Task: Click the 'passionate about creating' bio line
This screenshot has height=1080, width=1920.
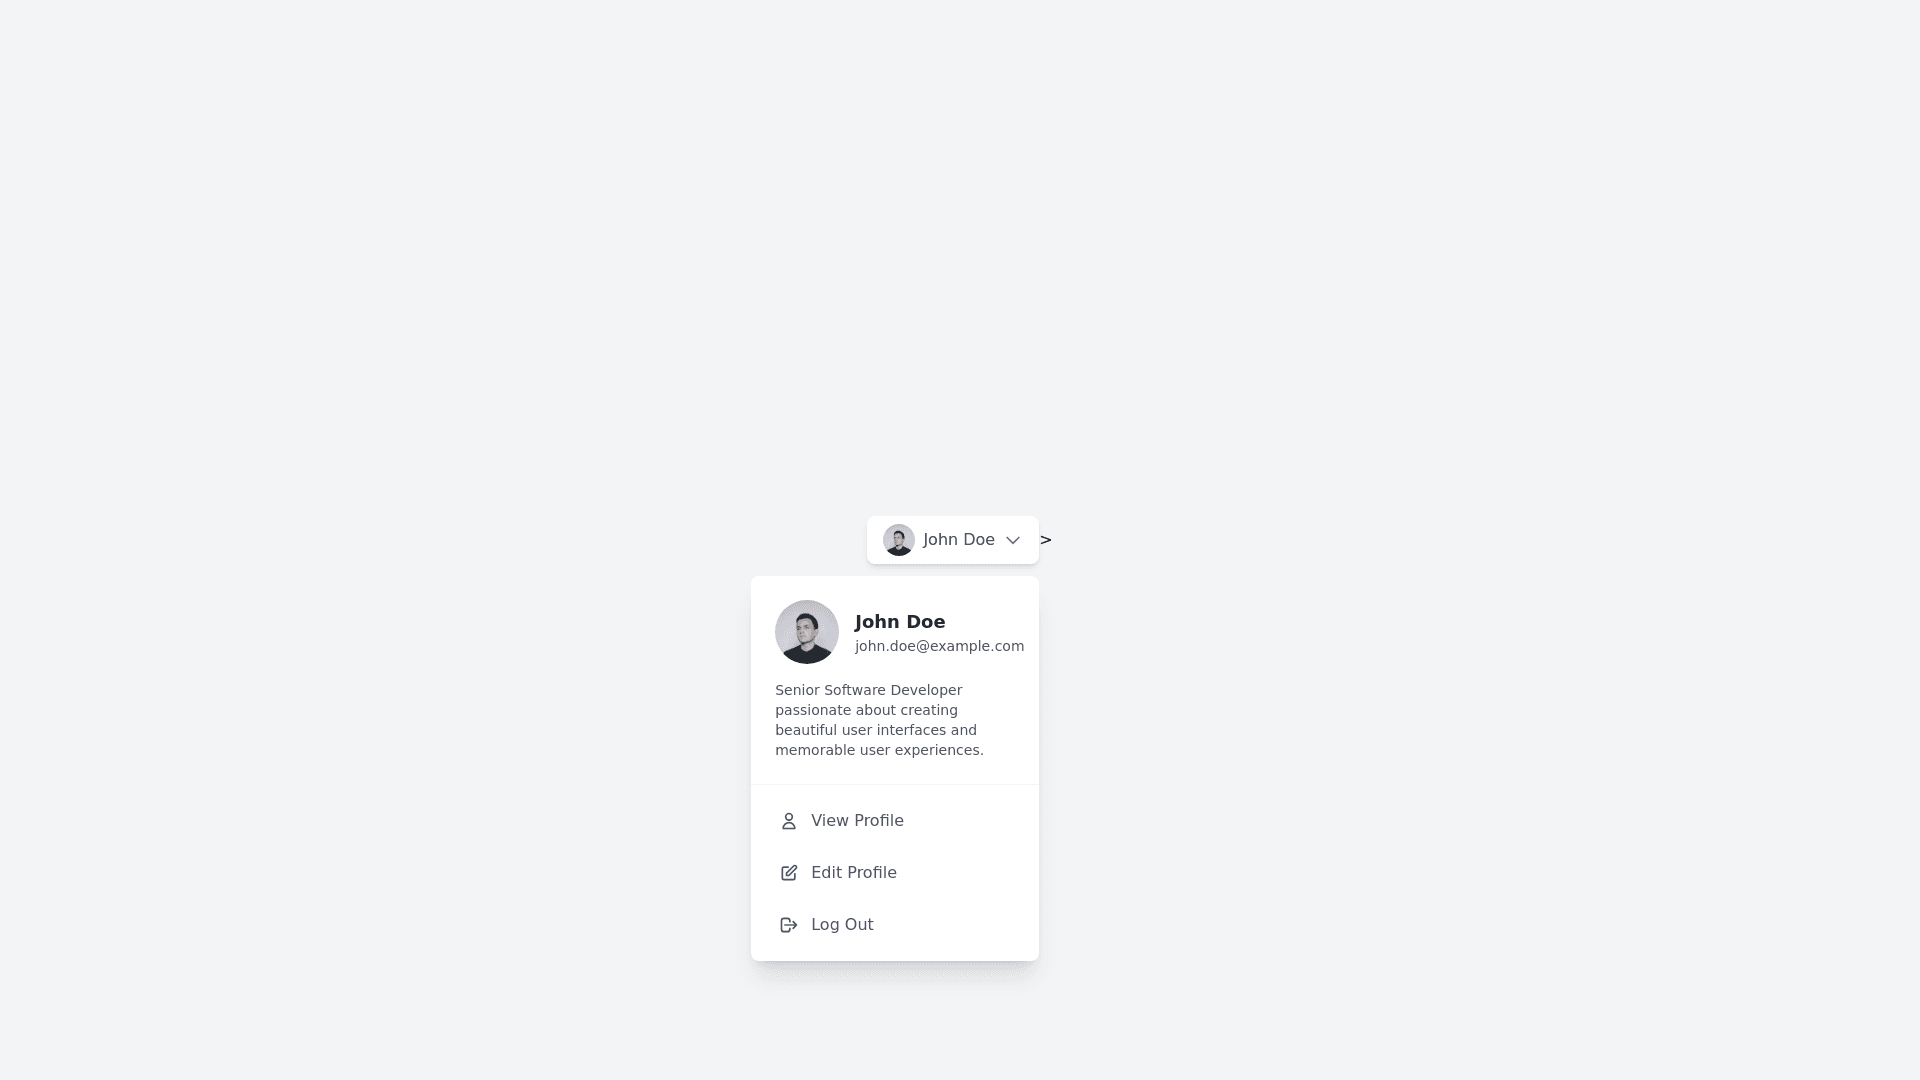Action: click(x=866, y=710)
